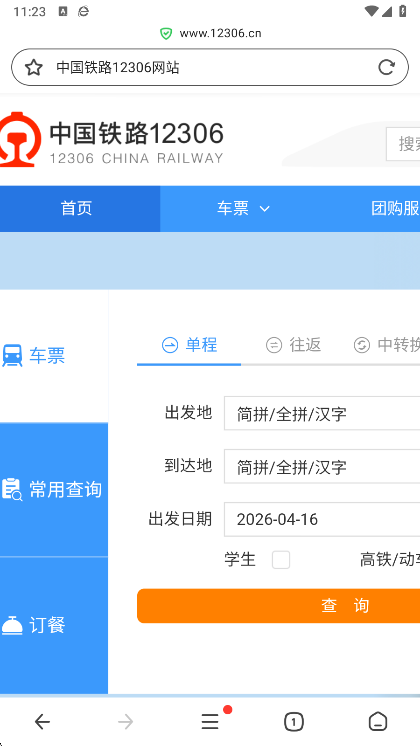Image resolution: width=420 pixels, height=746 pixels.
Task: Tap the 高铁/动车 option label
Action: (390, 560)
